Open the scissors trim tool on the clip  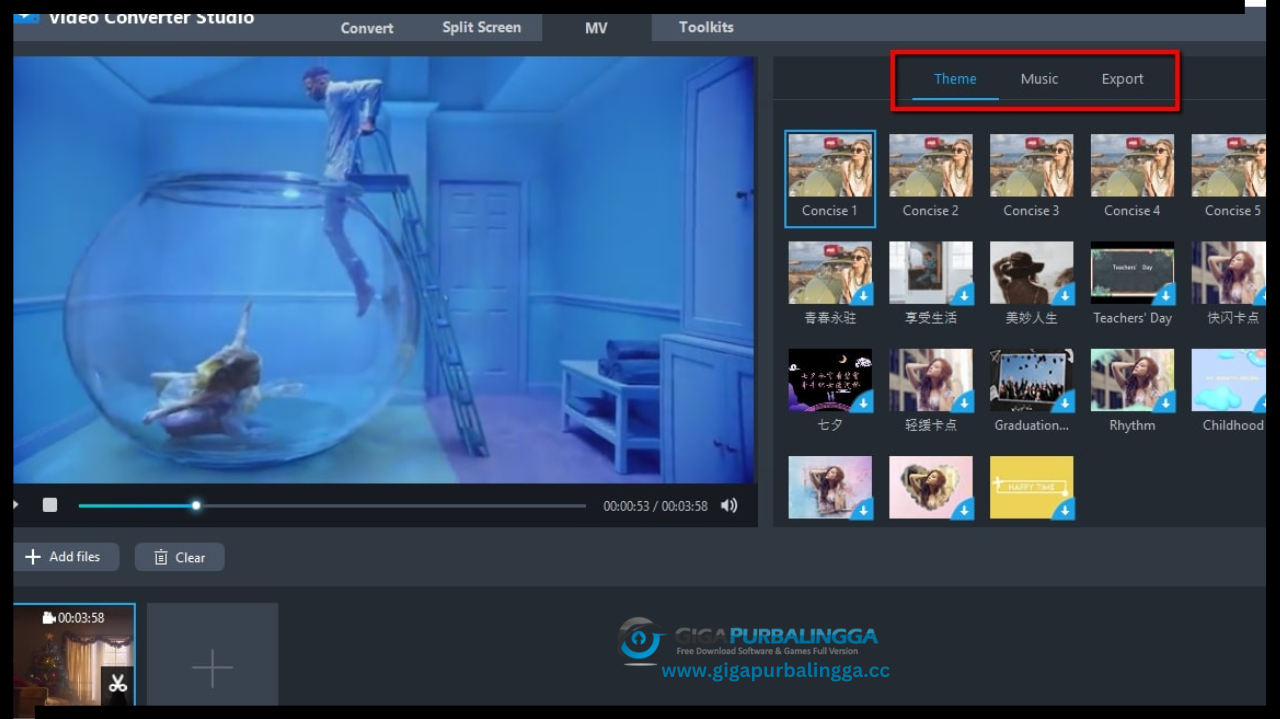click(x=118, y=684)
